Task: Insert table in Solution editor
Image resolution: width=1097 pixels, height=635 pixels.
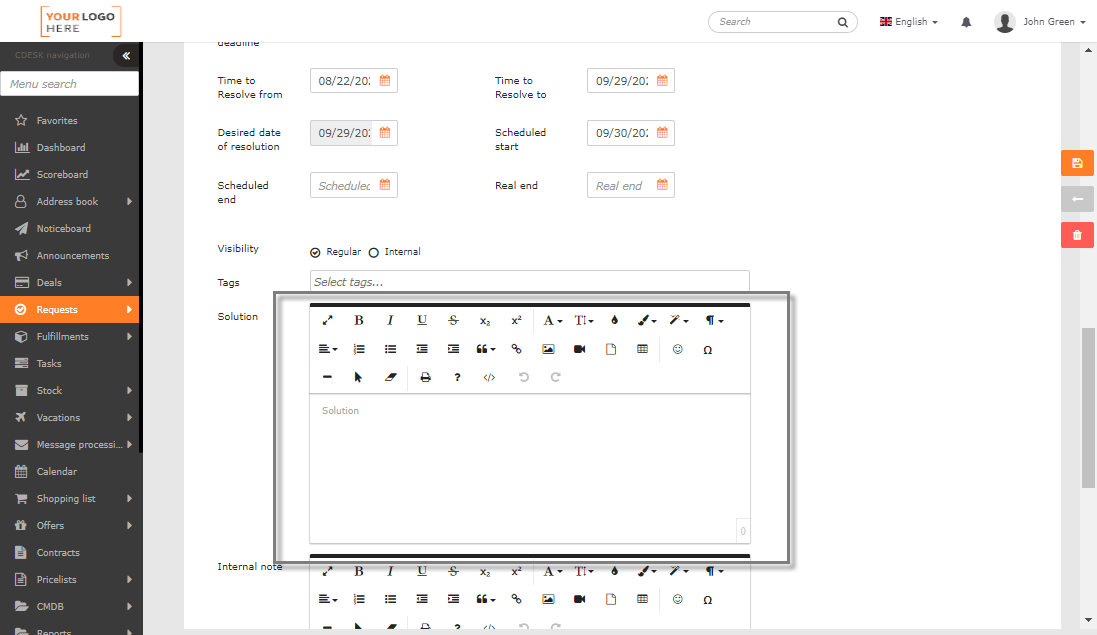Action: 642,349
